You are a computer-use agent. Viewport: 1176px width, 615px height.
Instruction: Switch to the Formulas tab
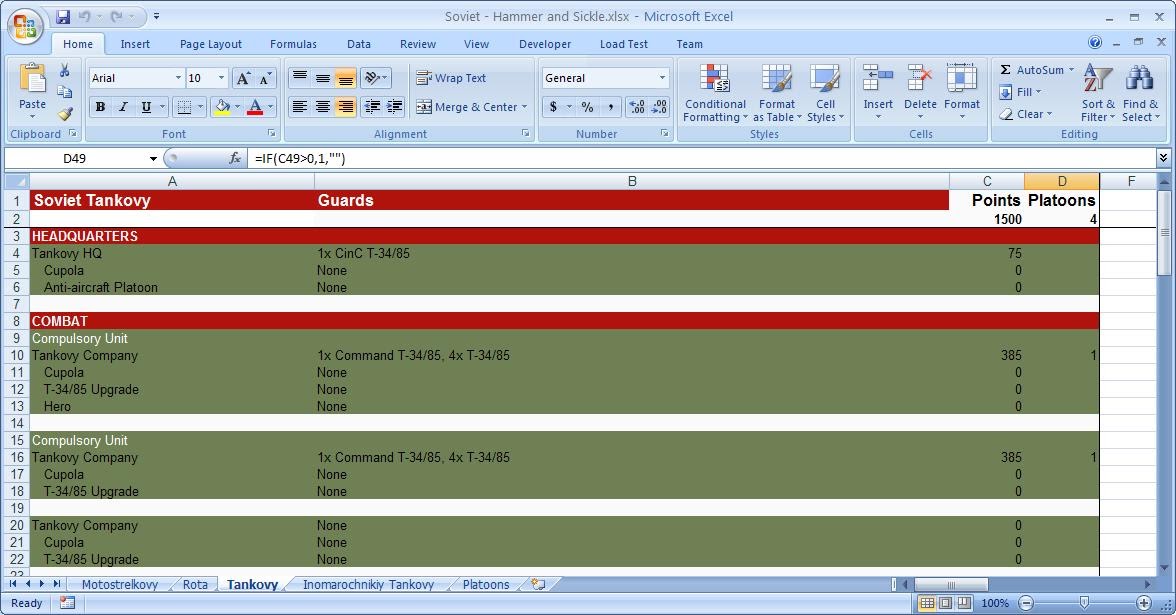(293, 44)
